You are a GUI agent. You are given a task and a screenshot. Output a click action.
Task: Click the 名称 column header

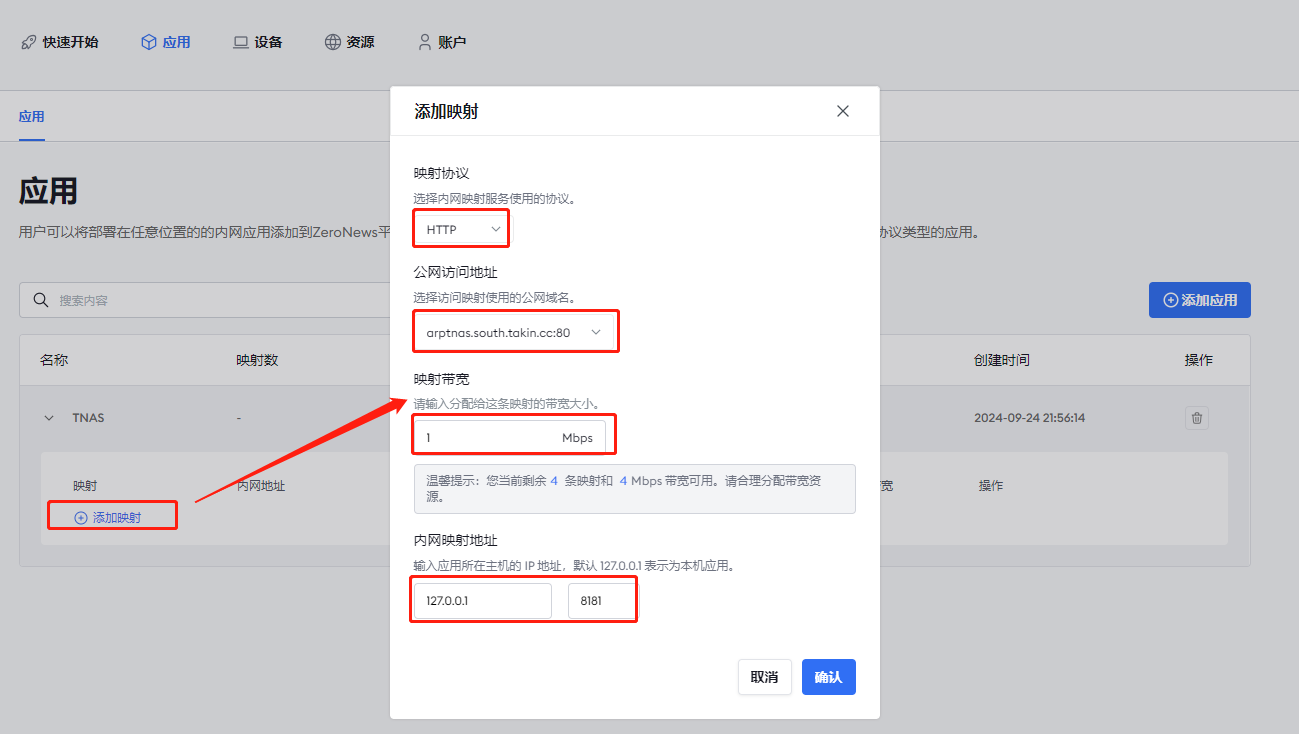point(54,360)
